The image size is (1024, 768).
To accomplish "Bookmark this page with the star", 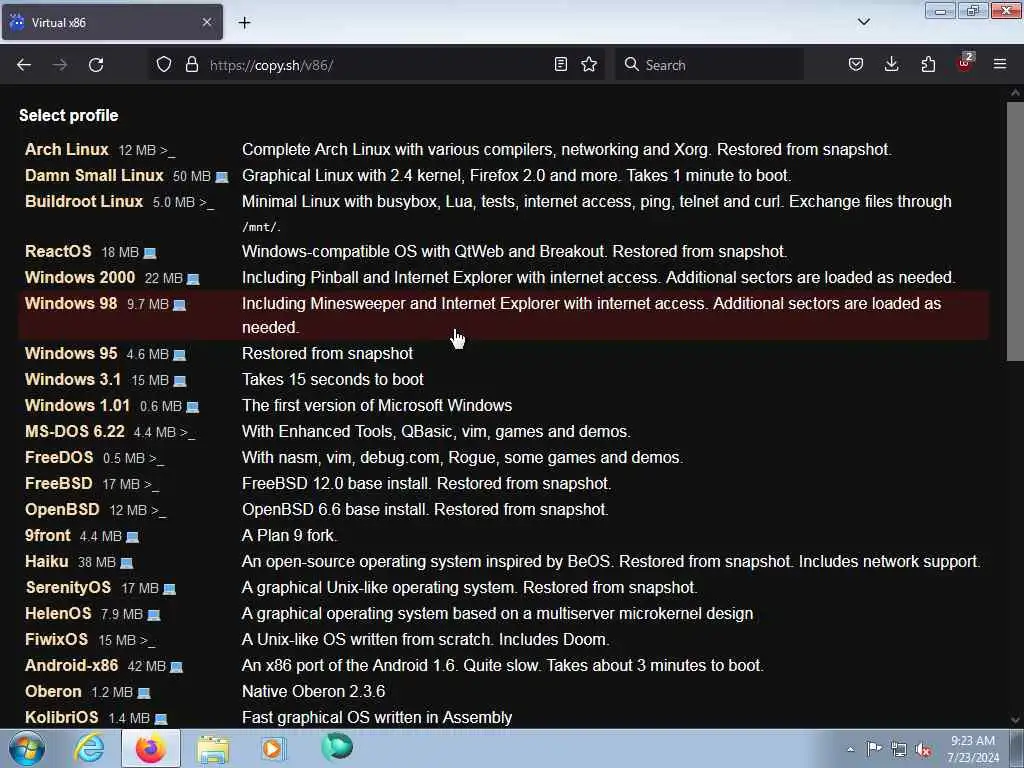I will [589, 65].
